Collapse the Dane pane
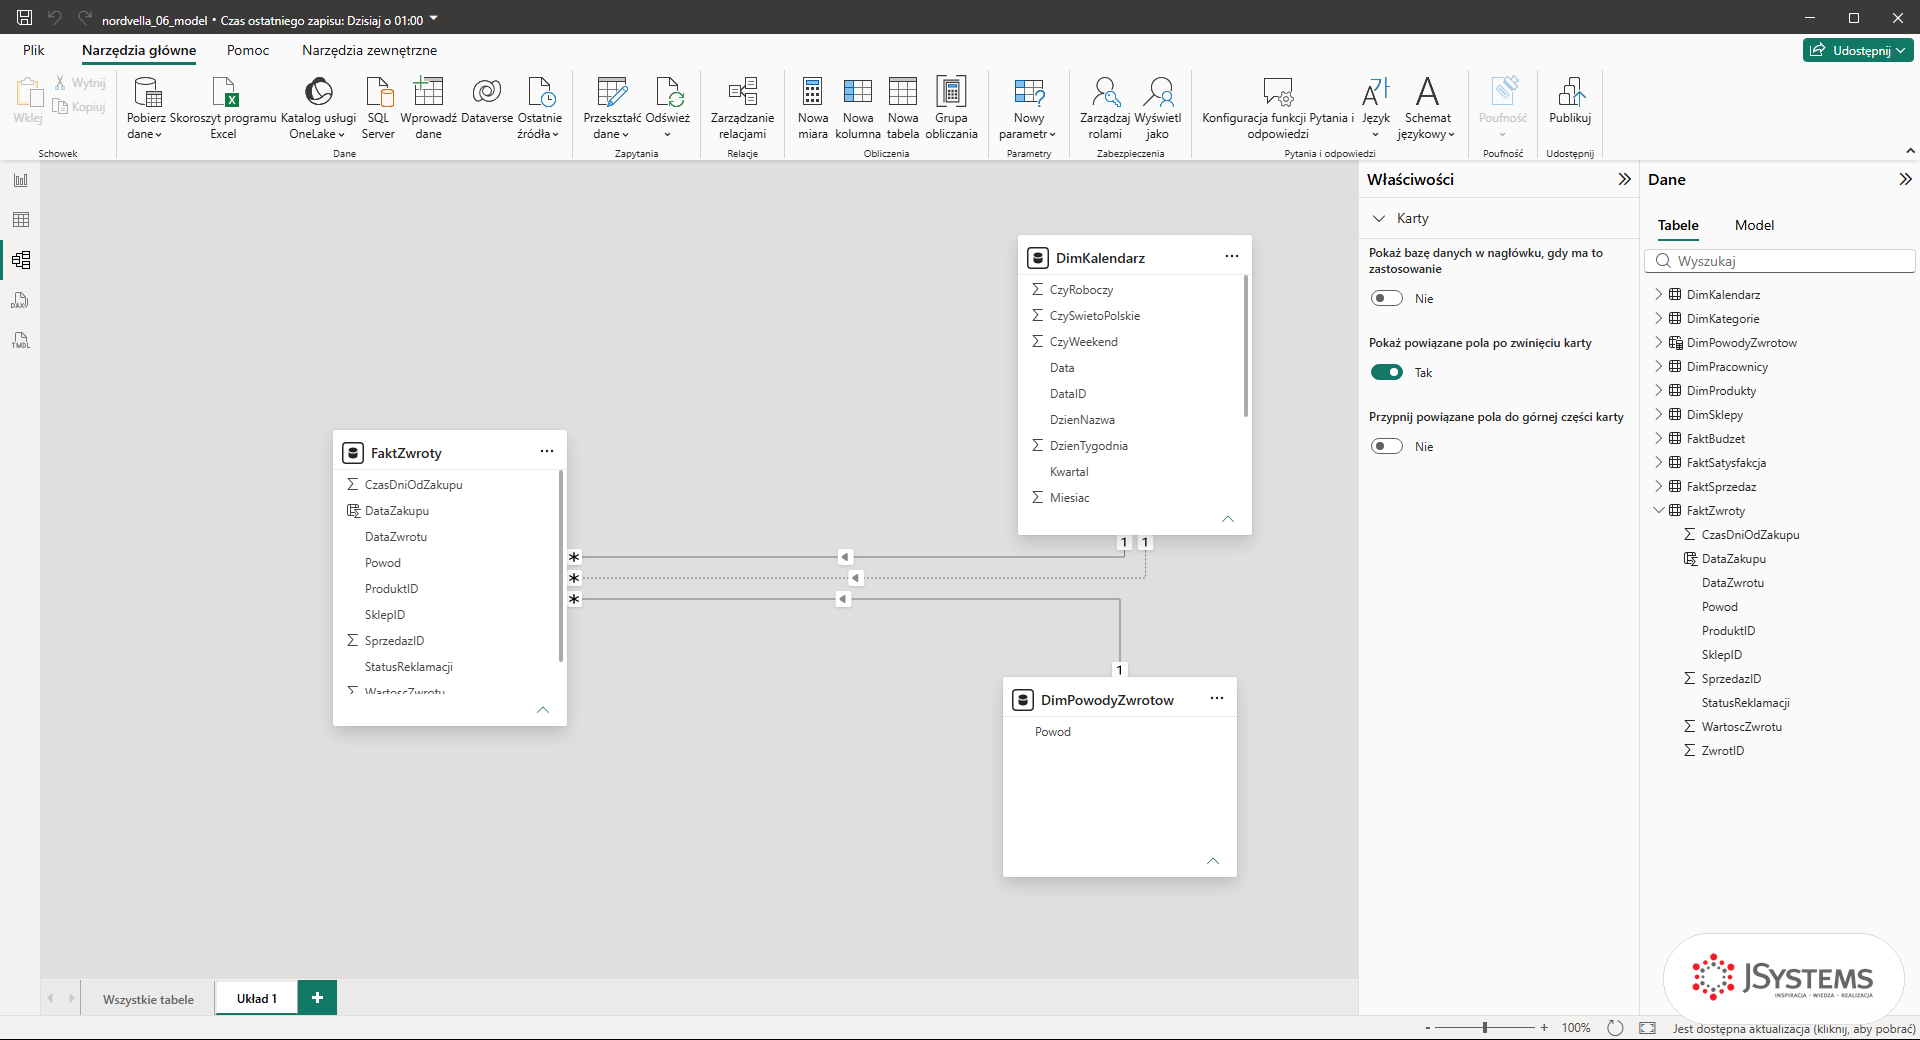The width and height of the screenshot is (1920, 1040). [x=1905, y=179]
